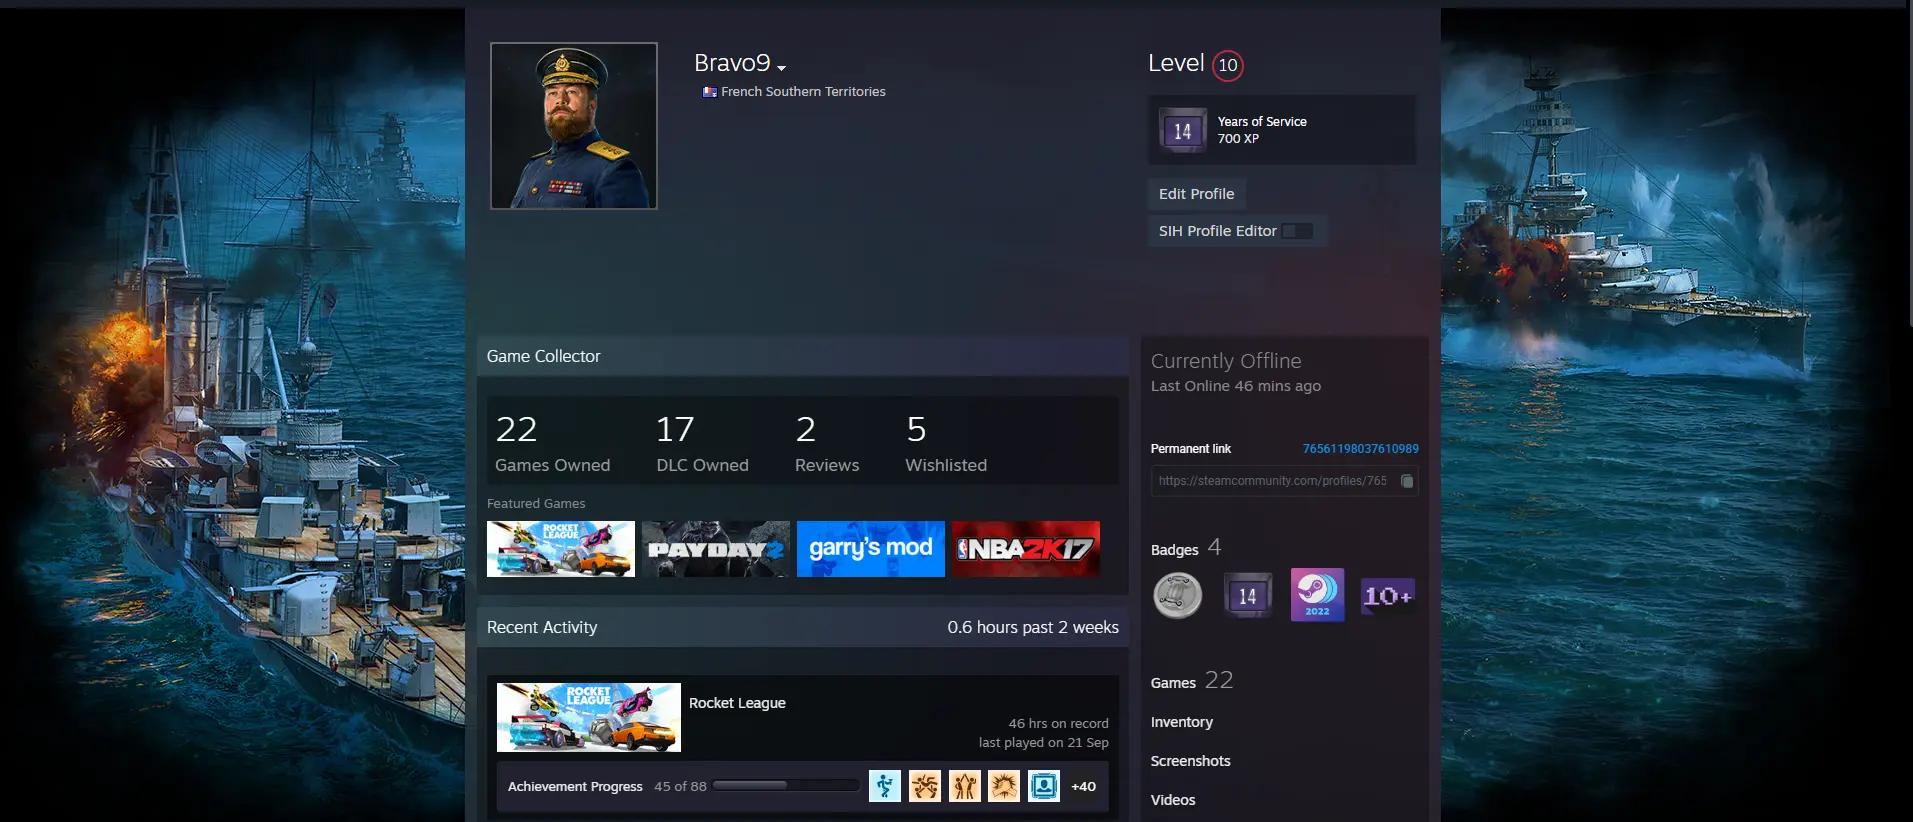Open the garry's mod featured game
This screenshot has width=1913, height=822.
pyautogui.click(x=871, y=549)
